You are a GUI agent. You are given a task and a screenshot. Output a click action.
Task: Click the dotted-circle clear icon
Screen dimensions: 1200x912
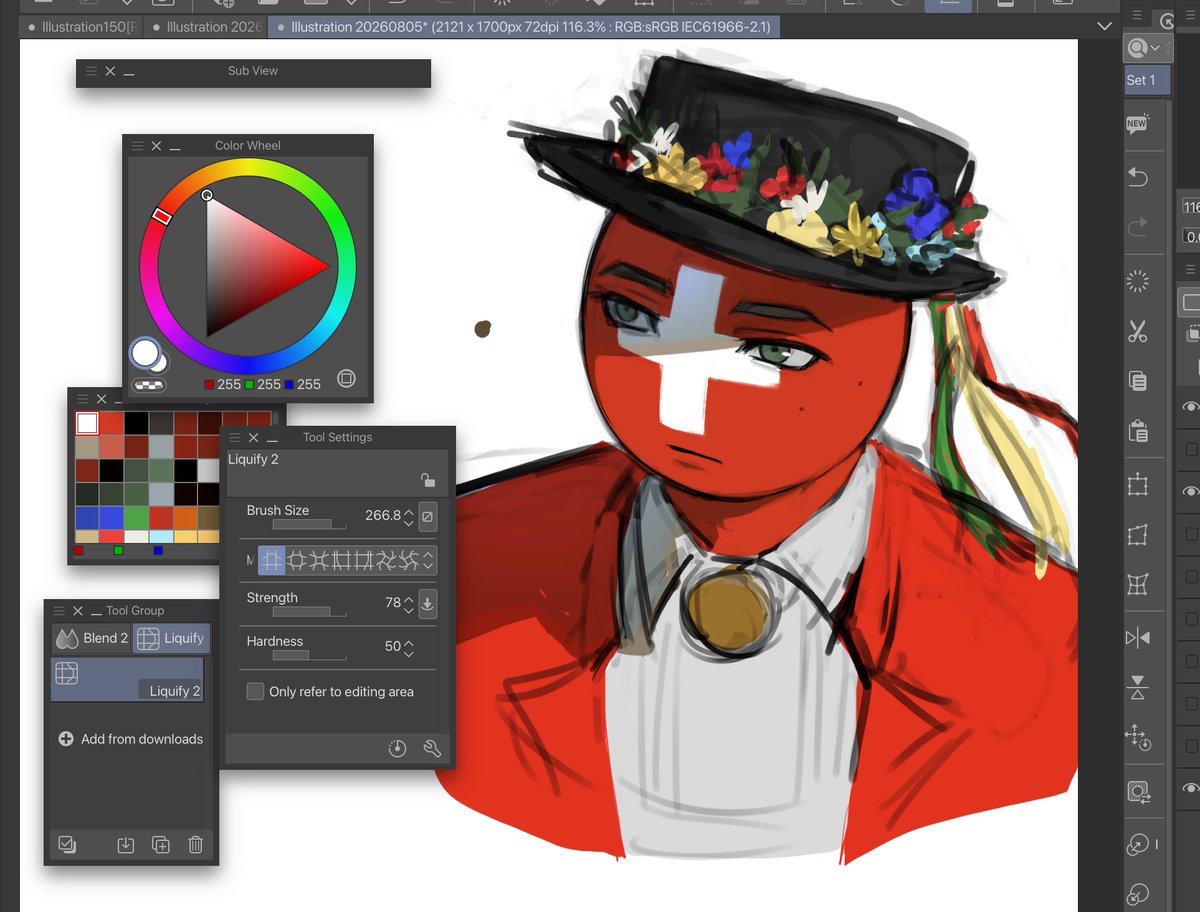[x=1137, y=281]
